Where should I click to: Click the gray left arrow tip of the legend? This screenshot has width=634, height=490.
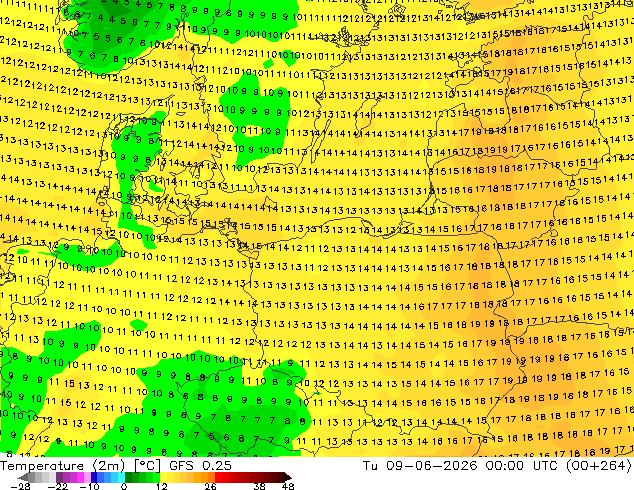point(23,477)
